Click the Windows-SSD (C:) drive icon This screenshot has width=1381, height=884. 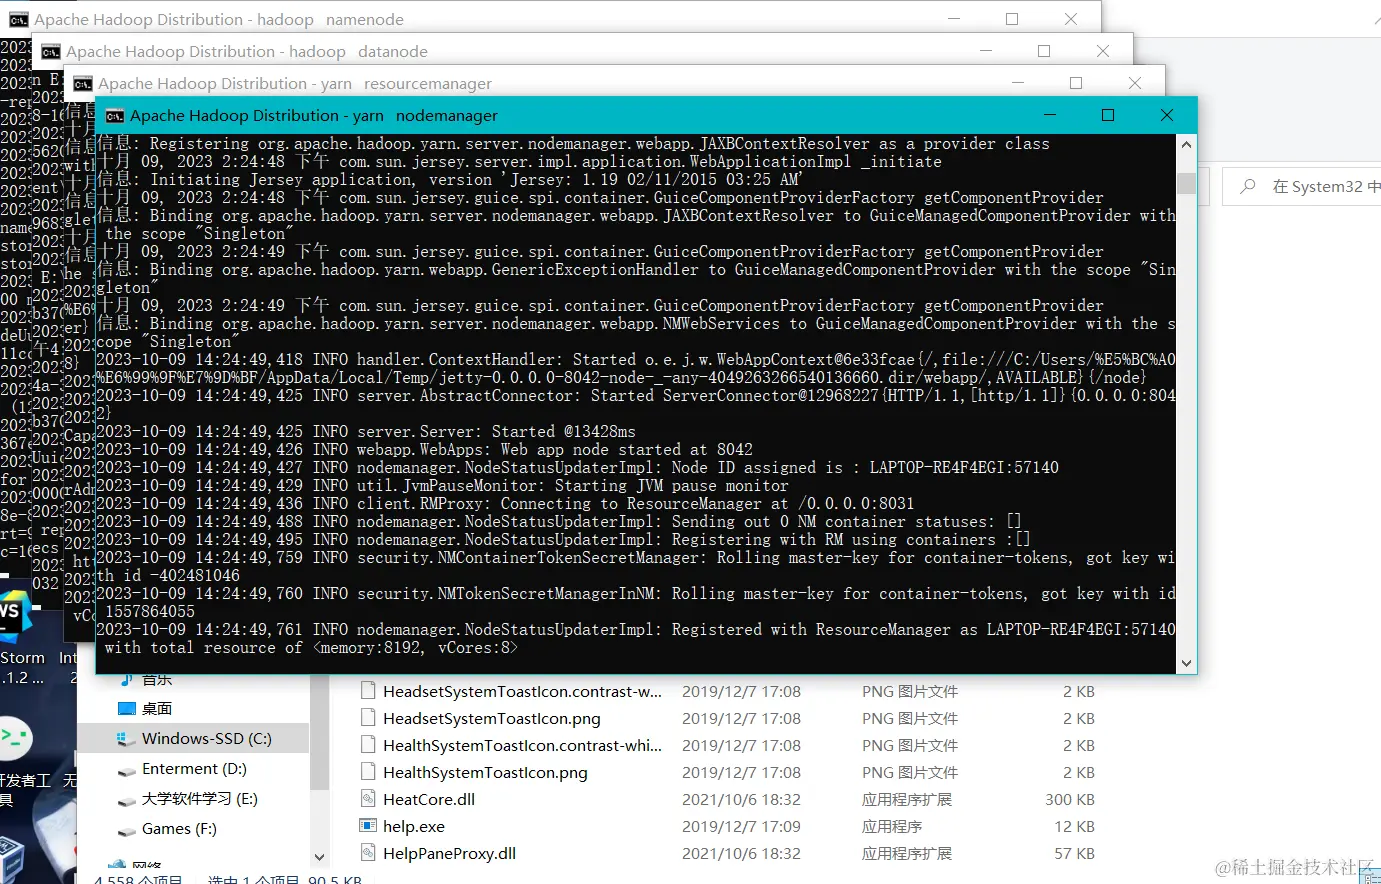pyautogui.click(x=126, y=738)
